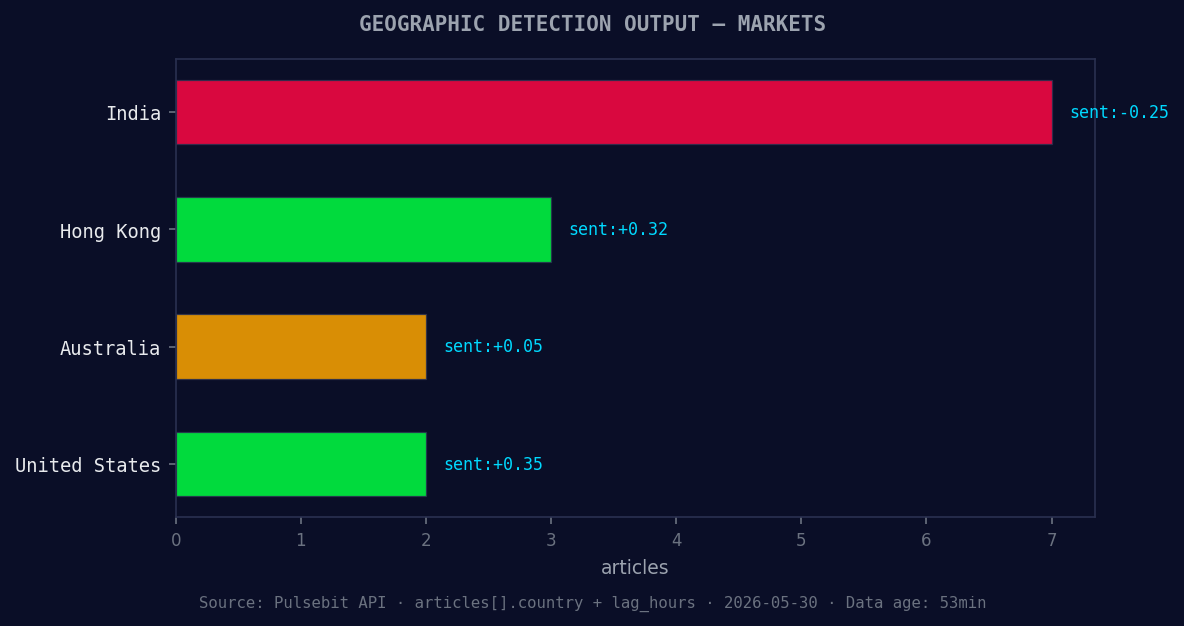Click the India axis label

134,113
